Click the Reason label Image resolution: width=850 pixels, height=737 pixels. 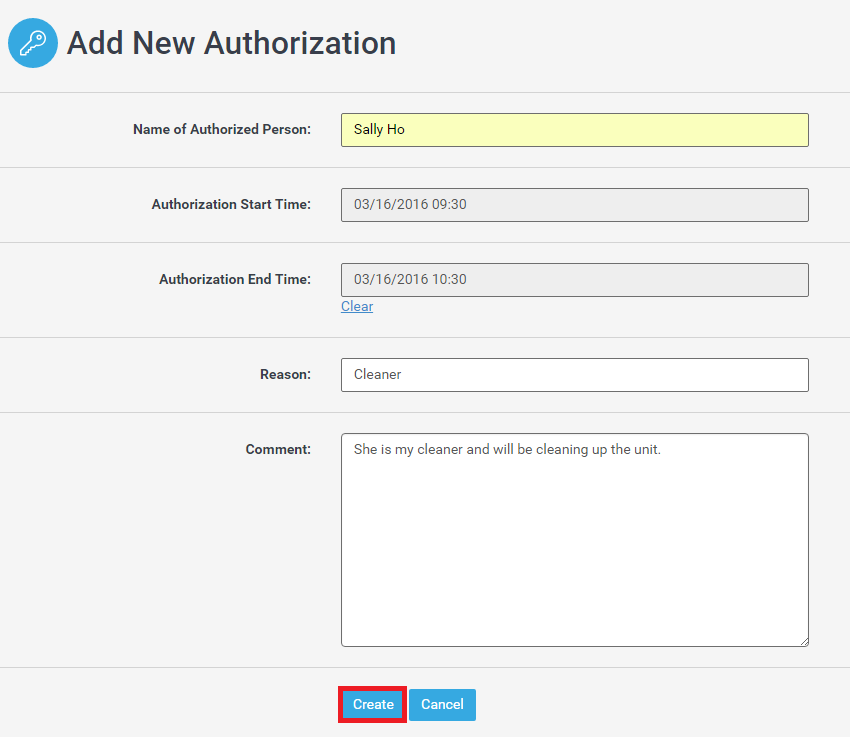[x=285, y=375]
